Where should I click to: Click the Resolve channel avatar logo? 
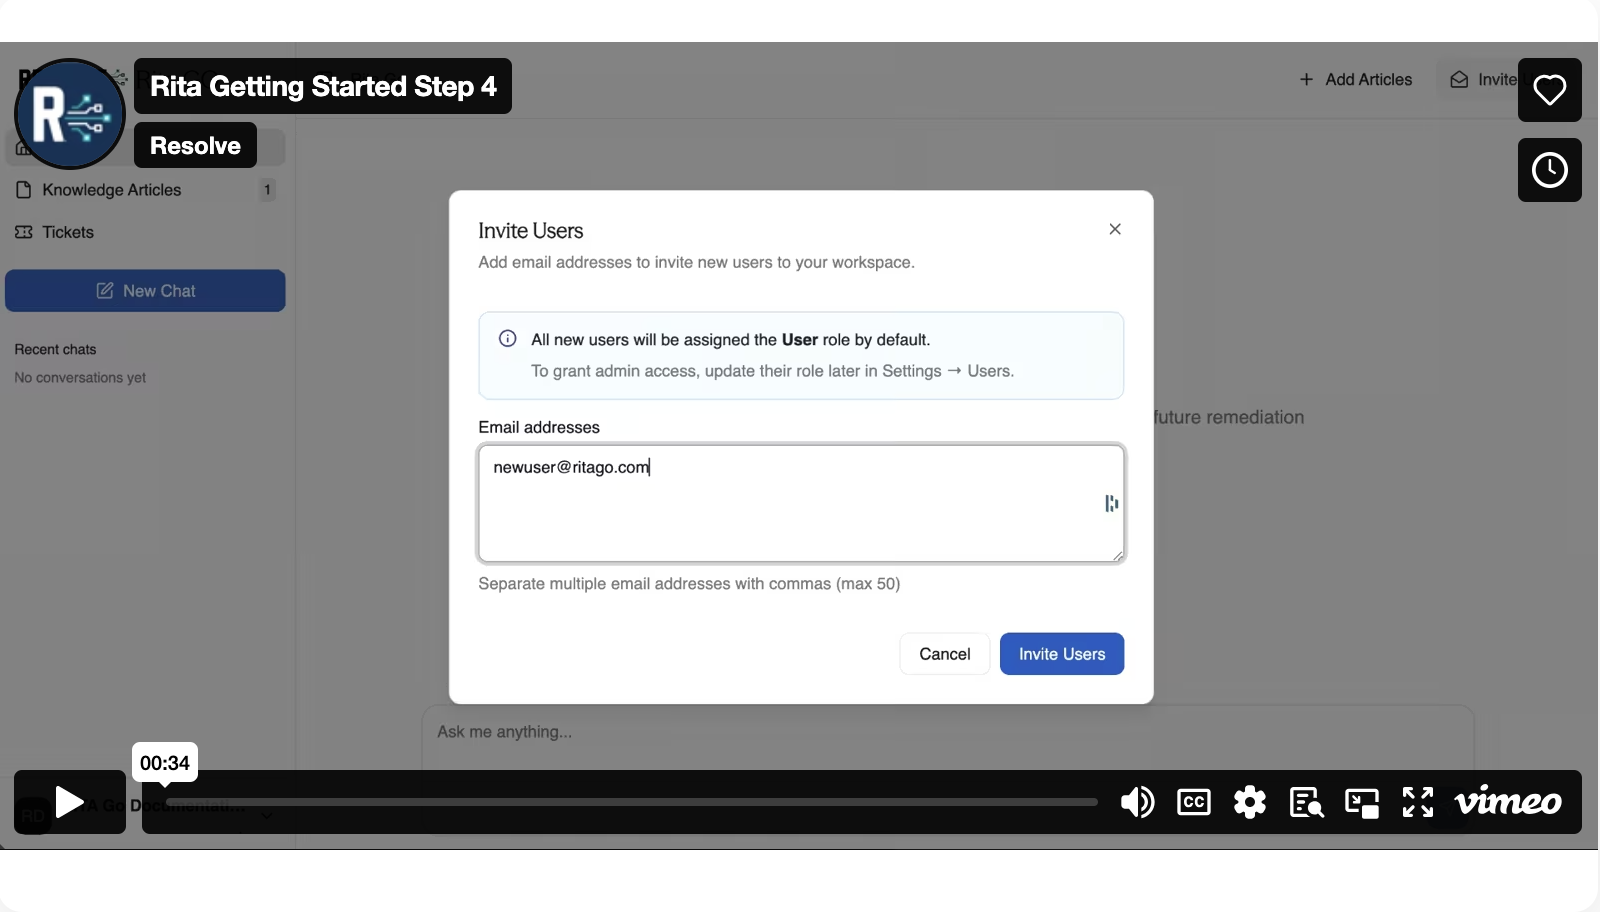(x=70, y=114)
